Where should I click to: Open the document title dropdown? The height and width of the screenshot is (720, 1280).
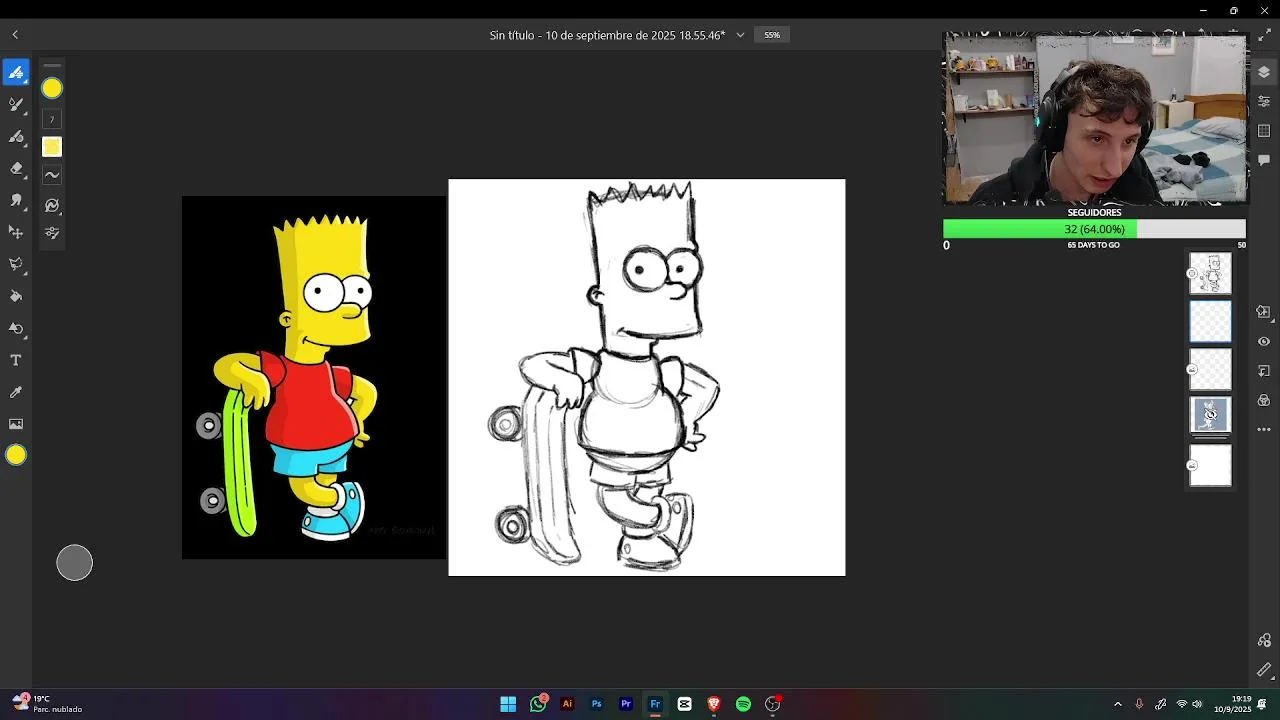click(x=740, y=35)
